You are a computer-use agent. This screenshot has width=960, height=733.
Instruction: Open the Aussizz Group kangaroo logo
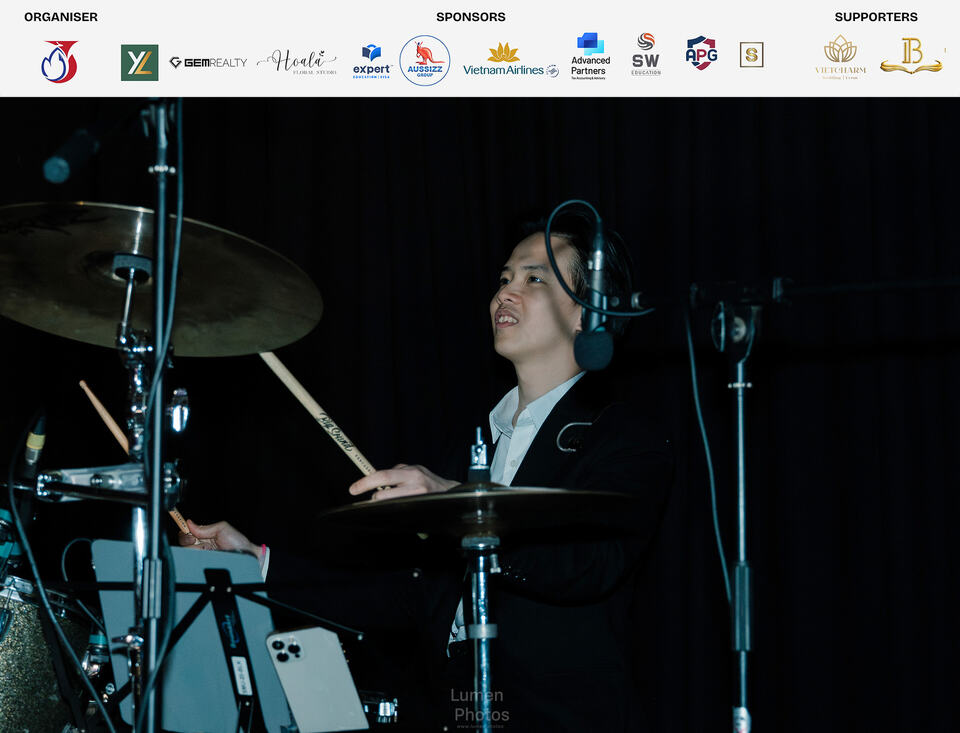(x=425, y=60)
